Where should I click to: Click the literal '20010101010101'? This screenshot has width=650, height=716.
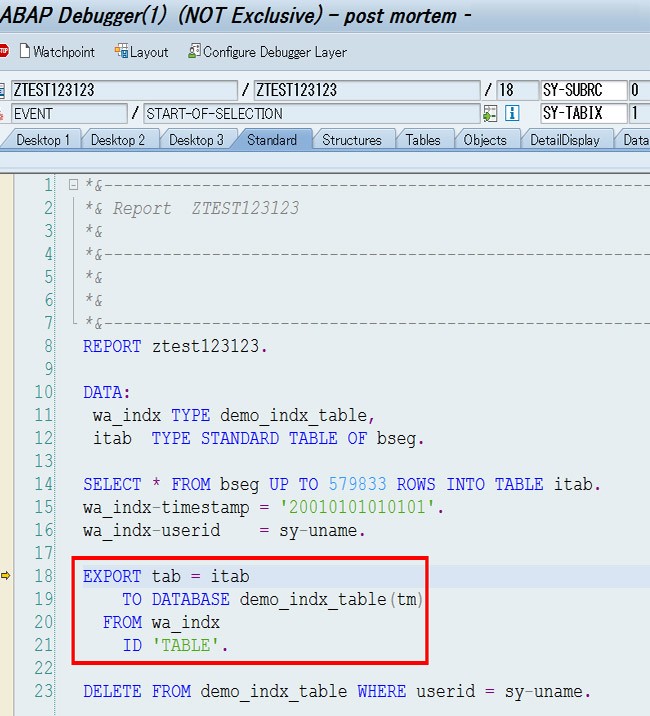pos(357,507)
